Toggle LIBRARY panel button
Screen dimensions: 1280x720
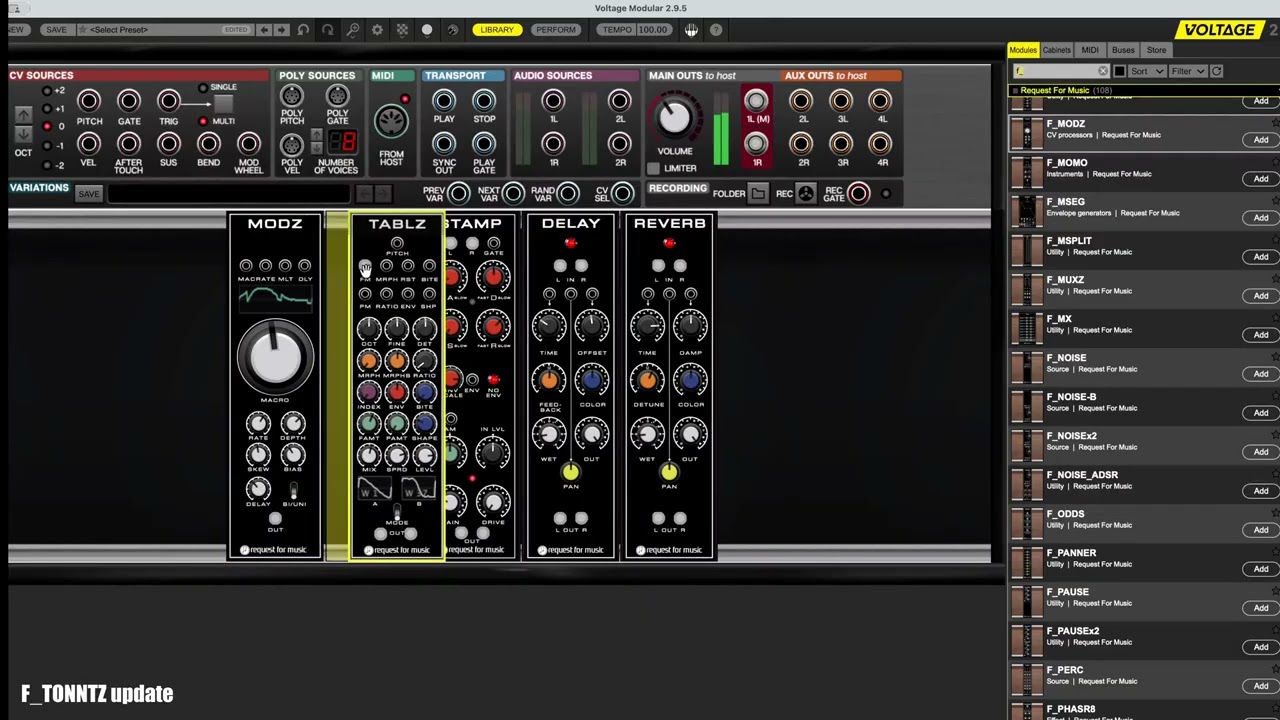tap(497, 30)
